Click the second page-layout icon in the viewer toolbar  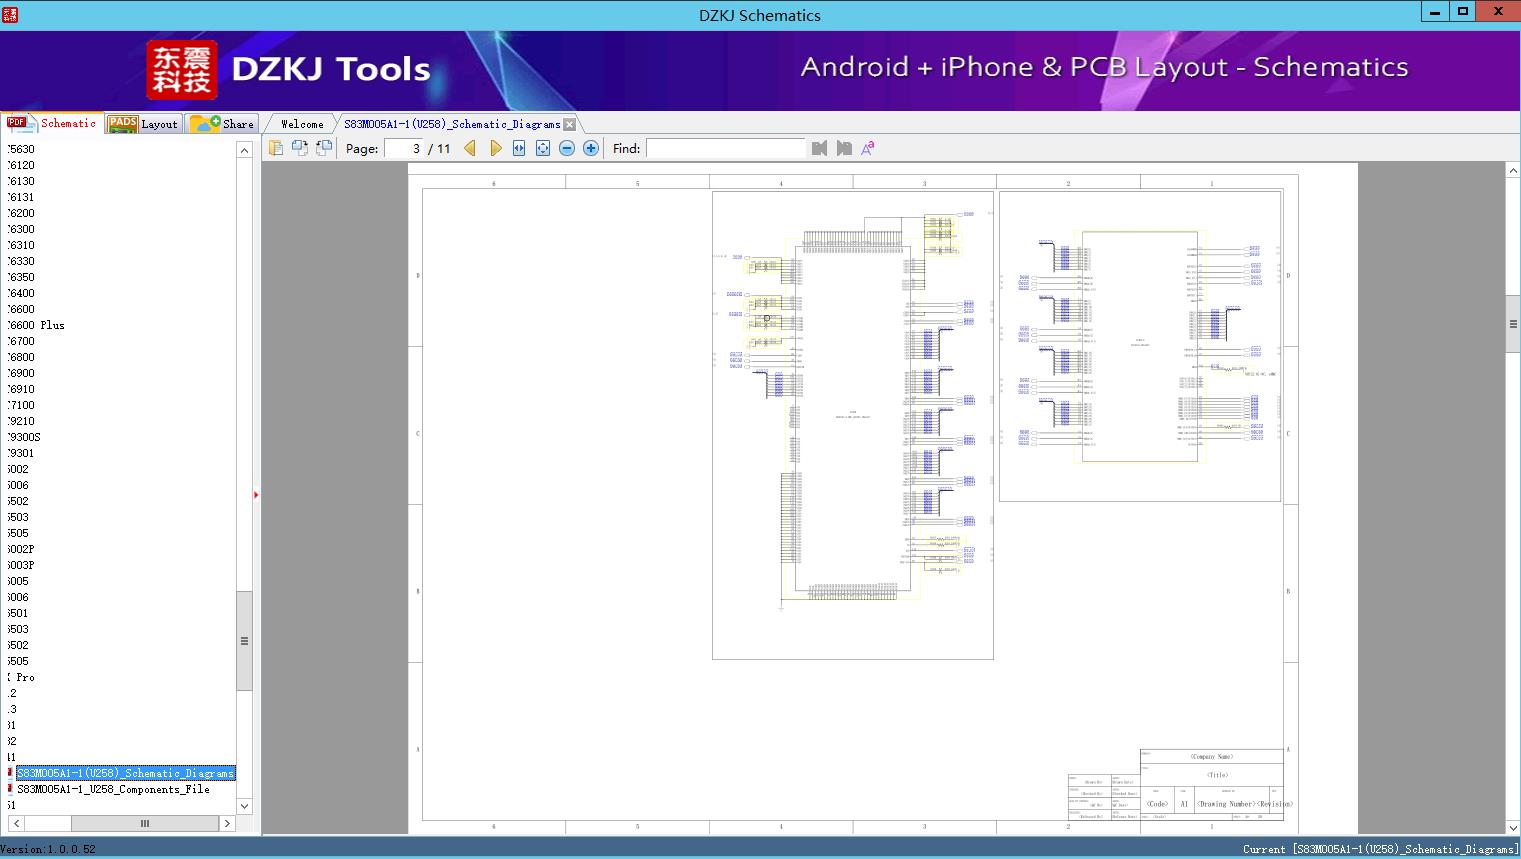click(300, 148)
